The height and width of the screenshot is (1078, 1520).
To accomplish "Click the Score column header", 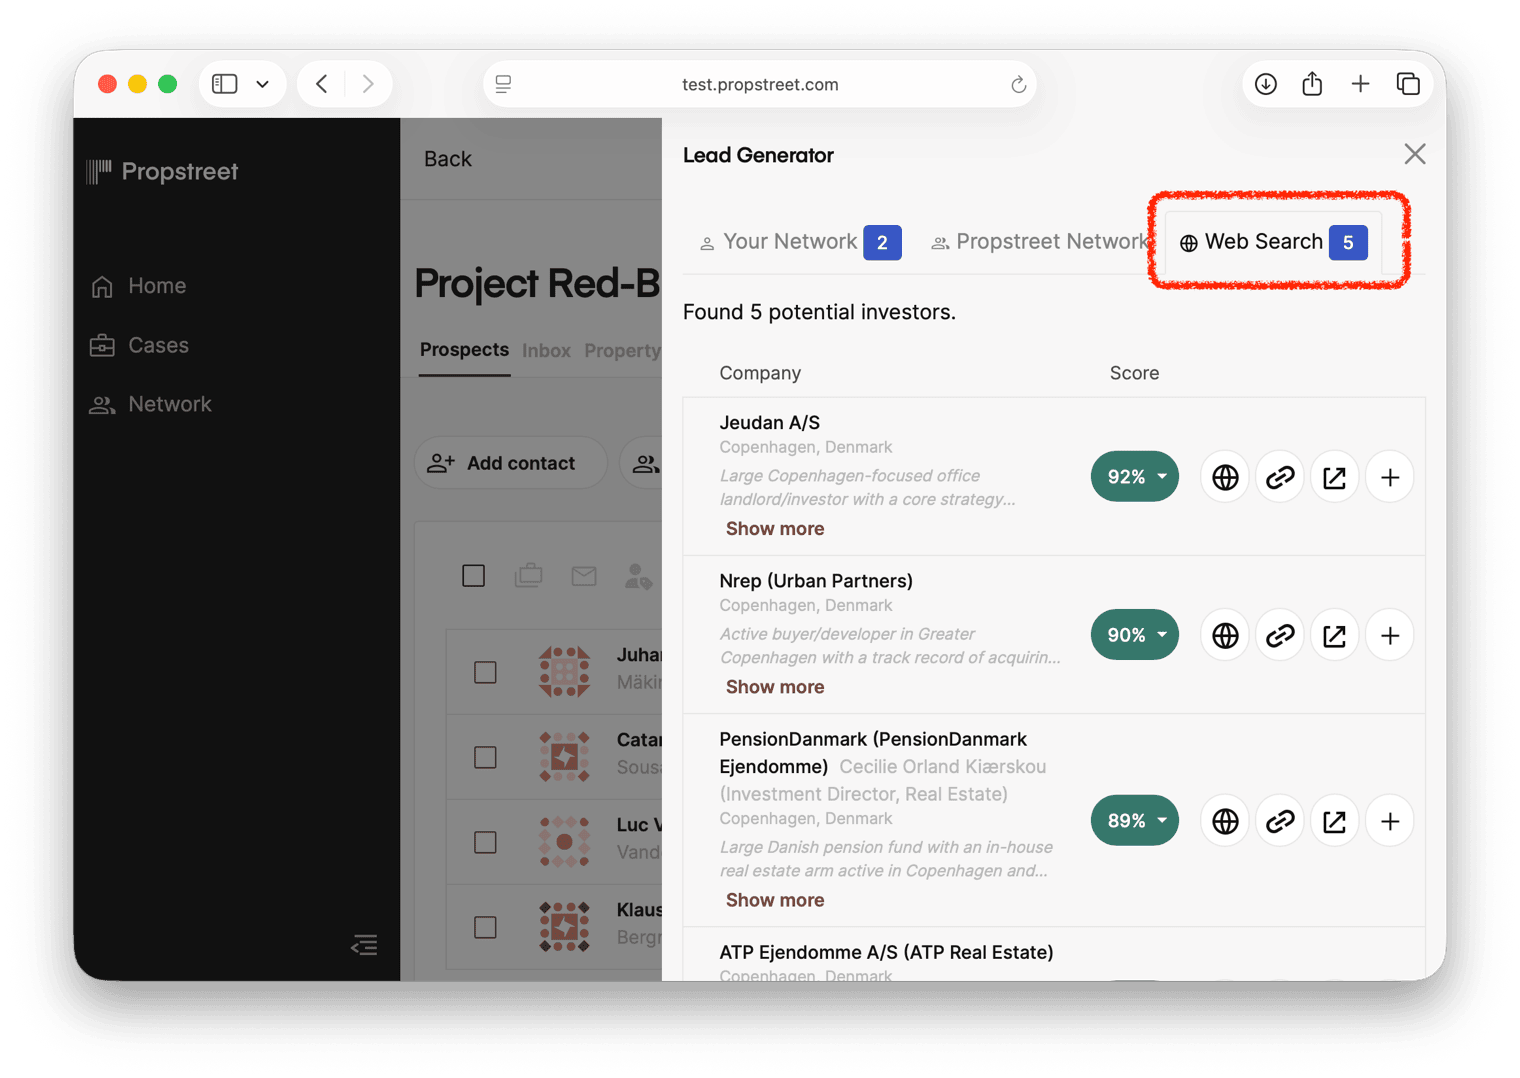I will [x=1134, y=373].
